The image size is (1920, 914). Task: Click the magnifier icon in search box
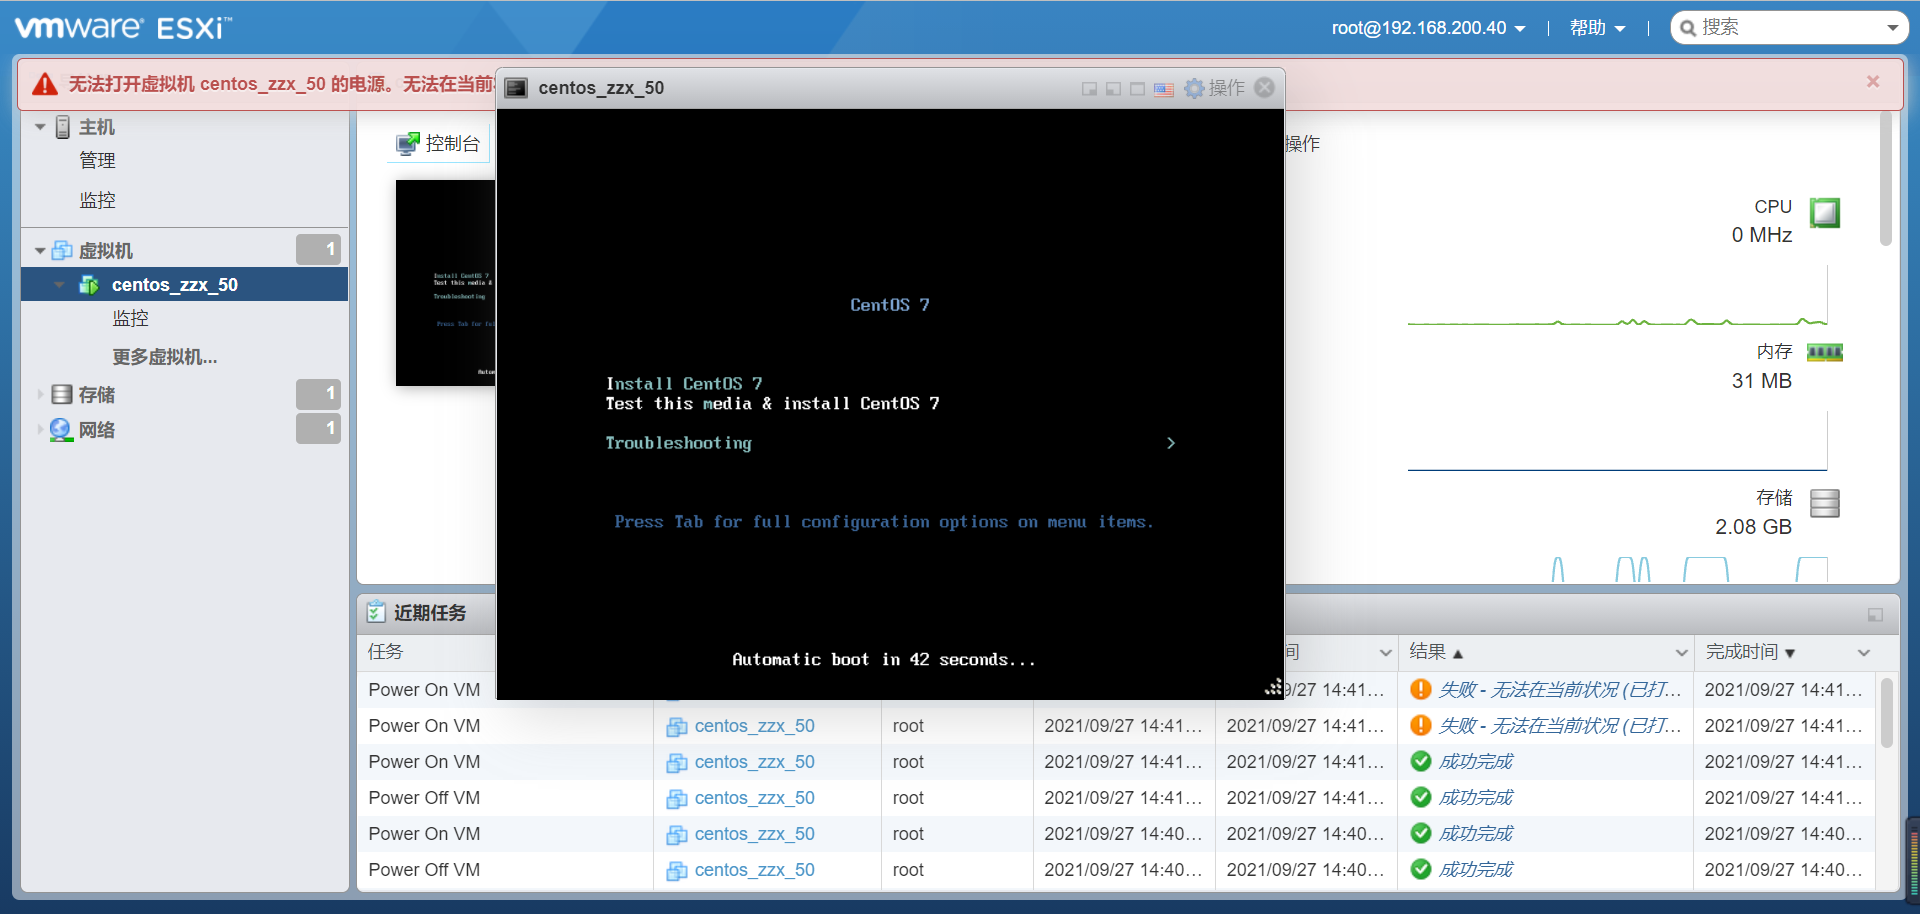[x=1688, y=28]
